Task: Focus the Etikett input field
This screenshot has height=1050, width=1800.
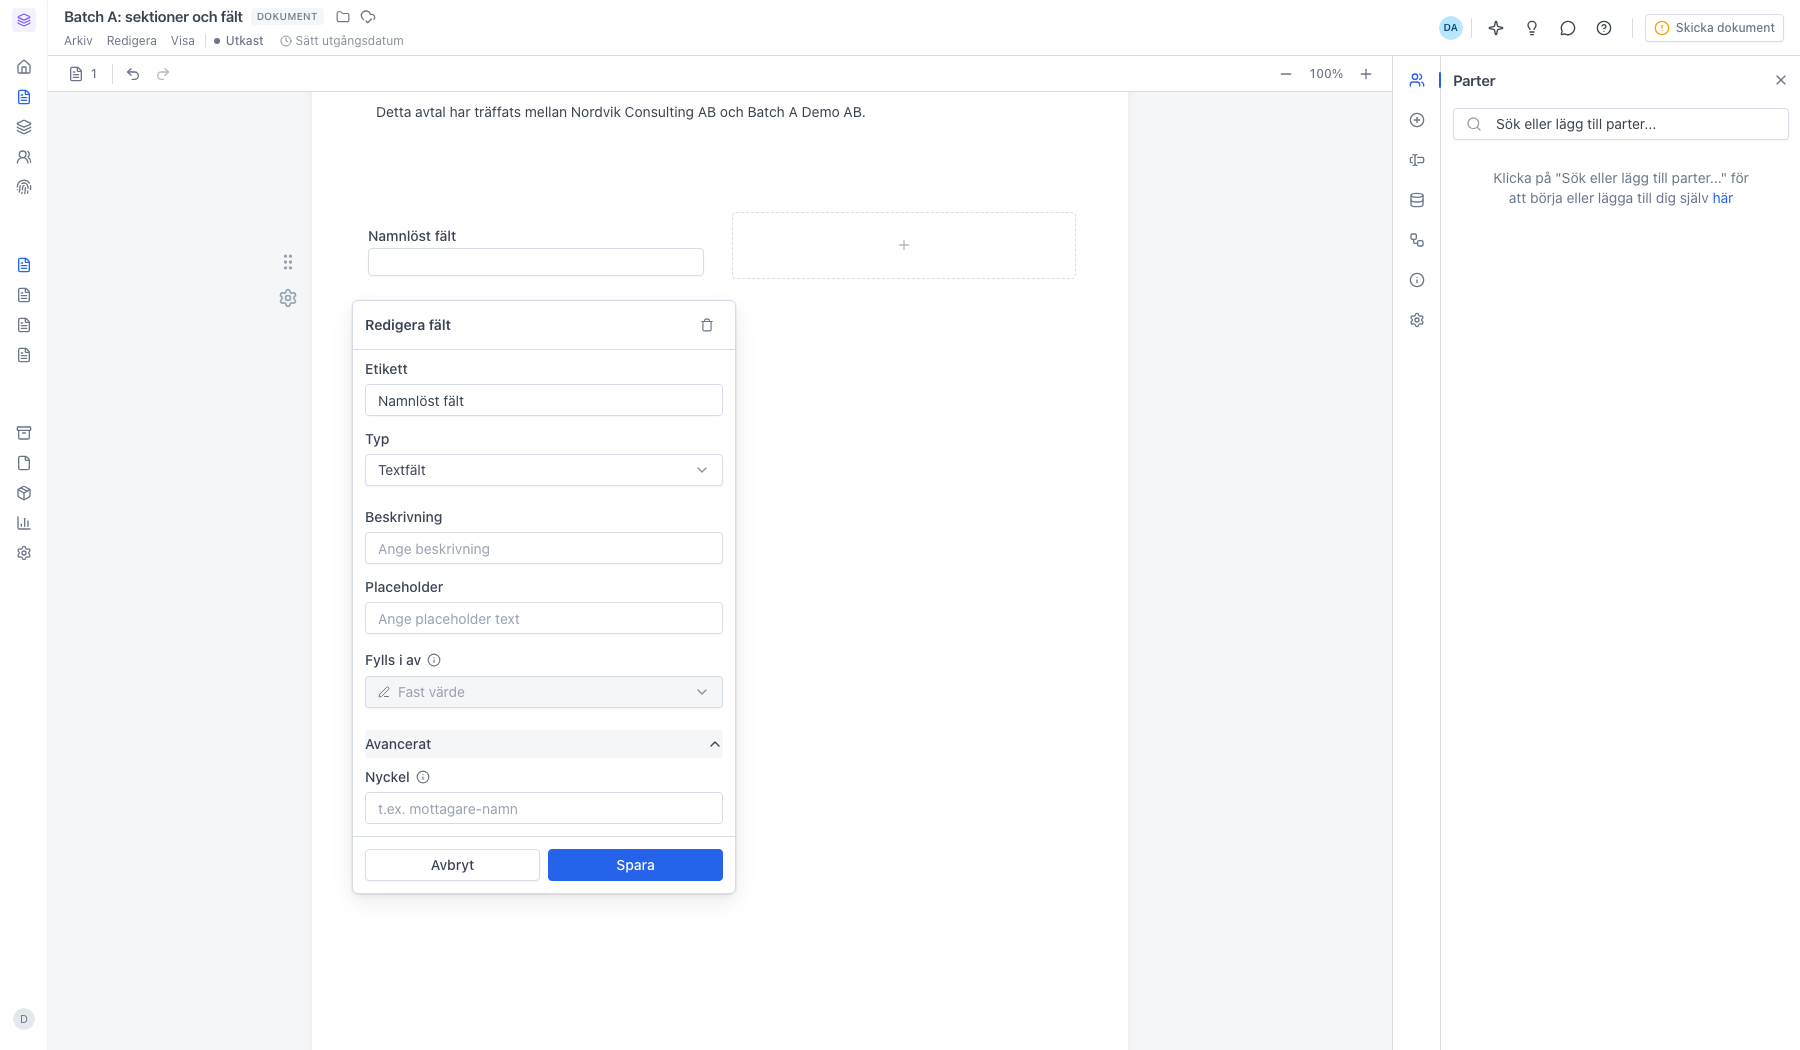Action: [544, 400]
